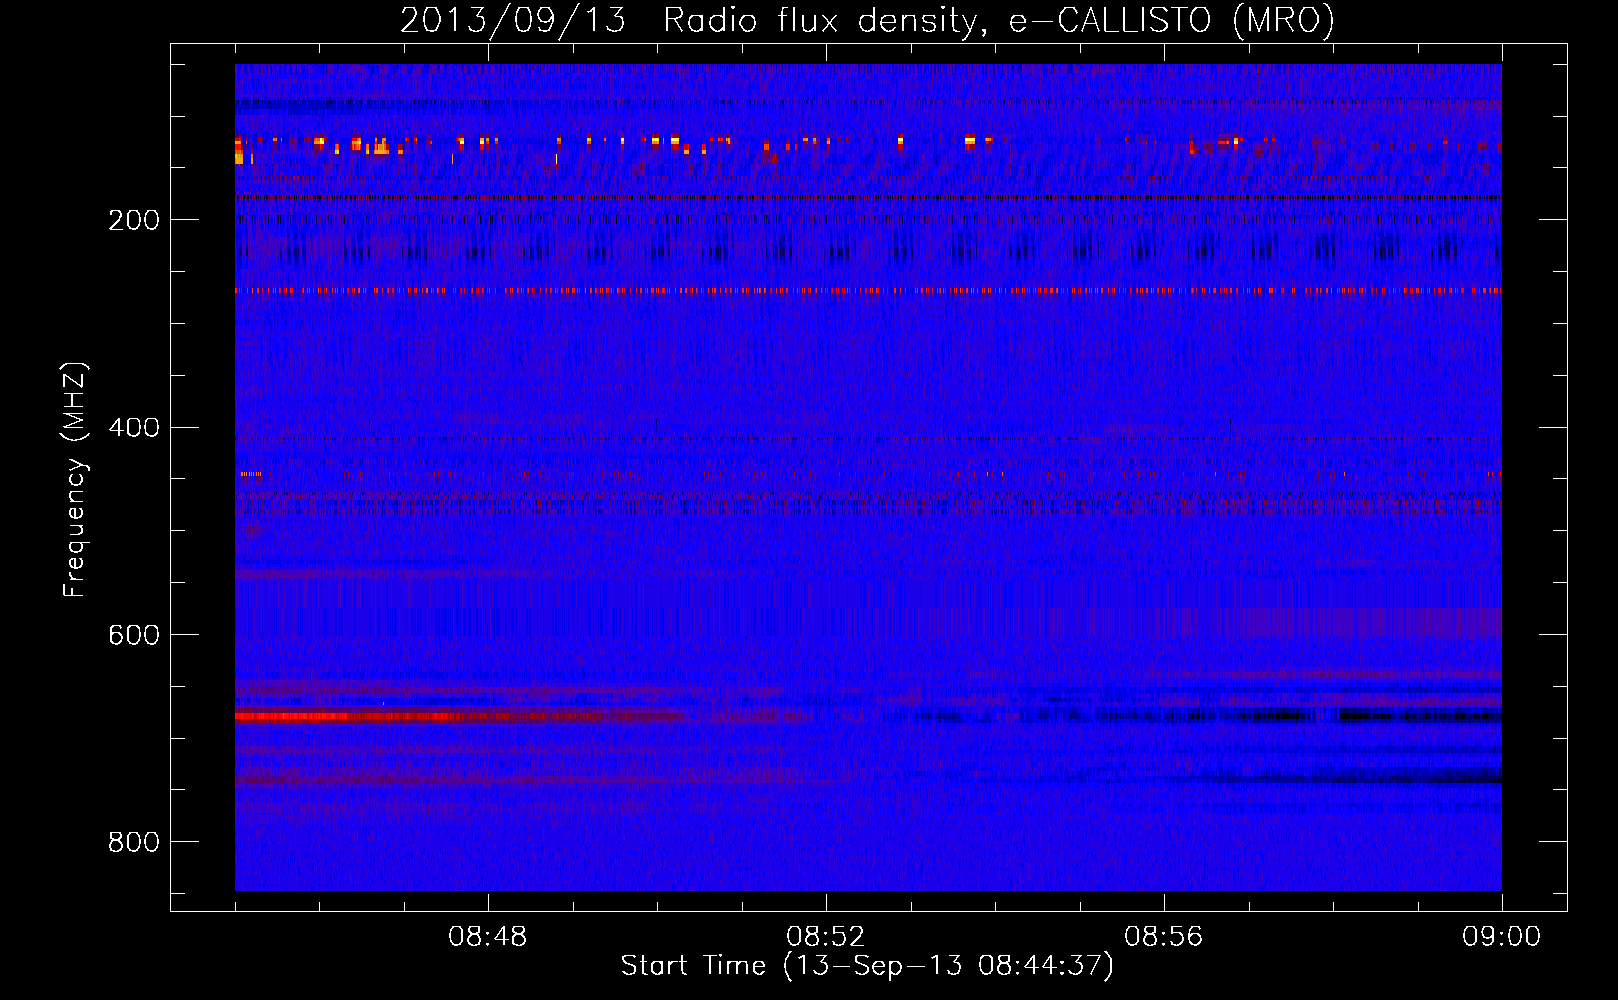The height and width of the screenshot is (1000, 1618).
Task: Select the 'Frequency (MHZ)' y-axis label
Action: pyautogui.click(x=75, y=480)
